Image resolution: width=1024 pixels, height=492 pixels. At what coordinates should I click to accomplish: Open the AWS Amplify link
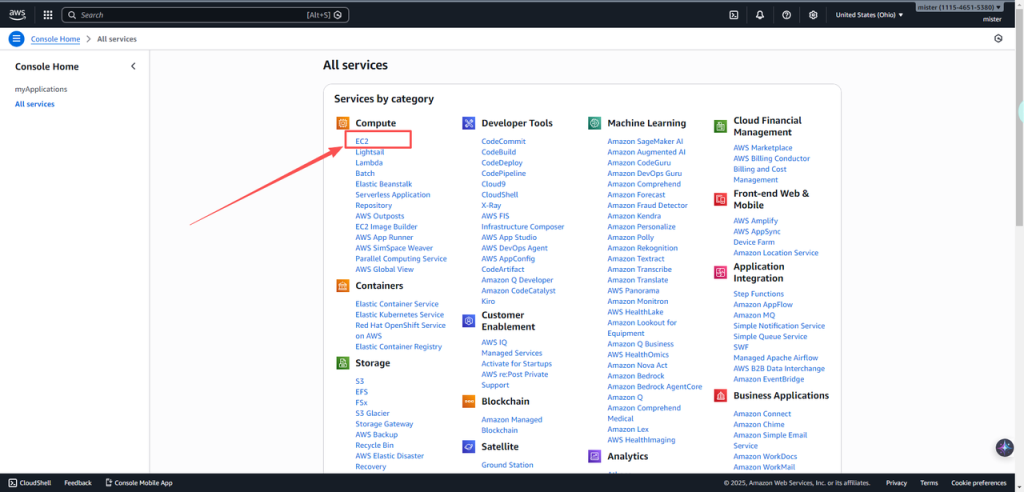pos(756,221)
